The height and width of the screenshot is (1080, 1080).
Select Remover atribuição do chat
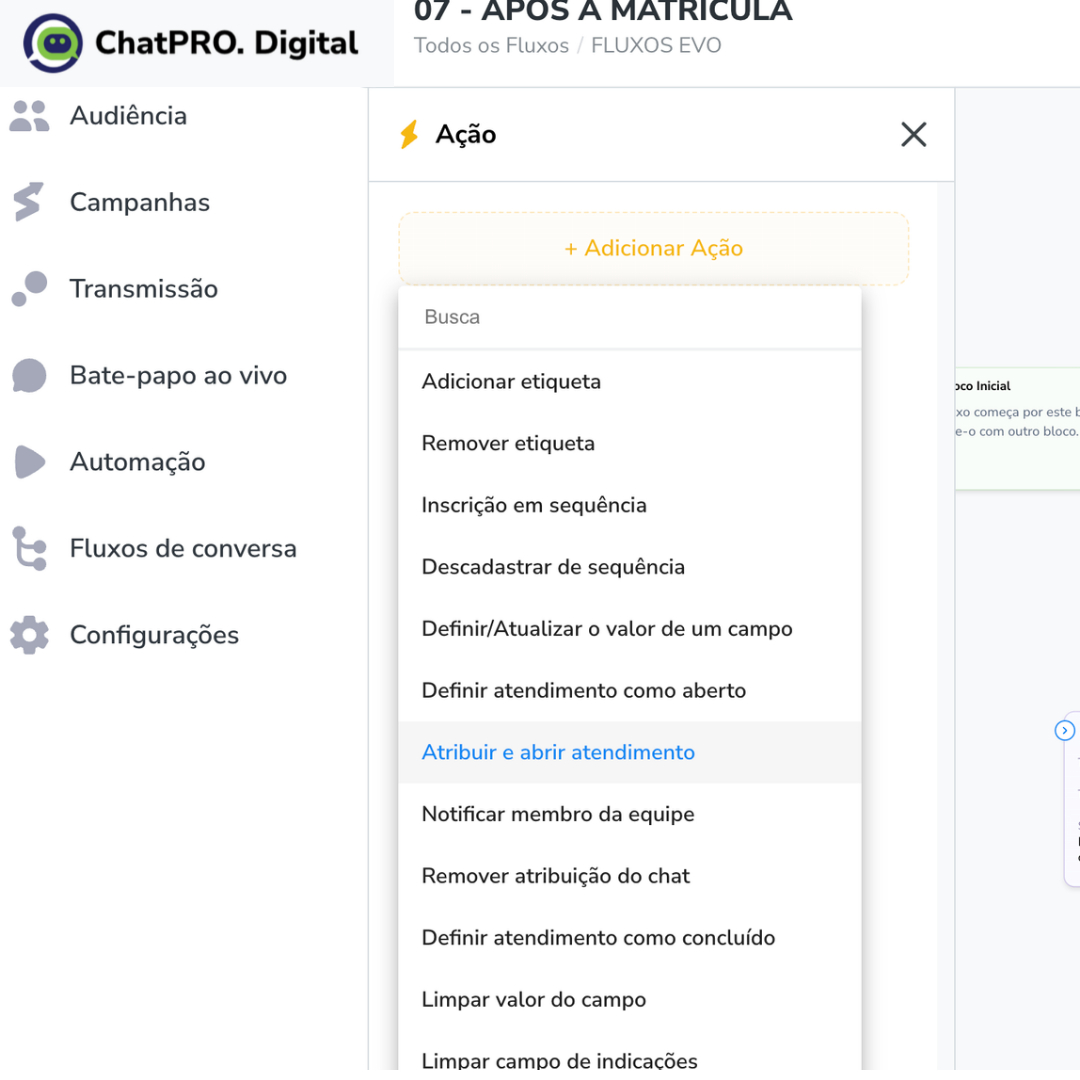[x=555, y=876]
